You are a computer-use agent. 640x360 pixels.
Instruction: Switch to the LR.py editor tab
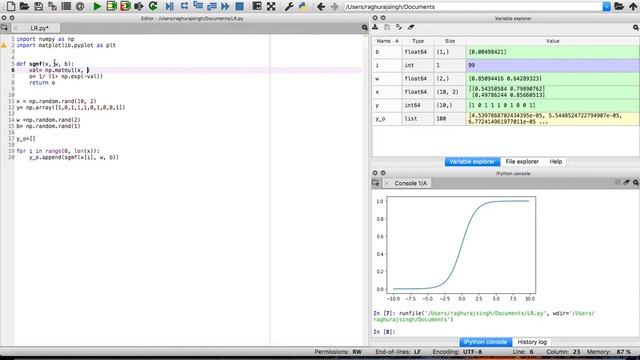[39, 28]
